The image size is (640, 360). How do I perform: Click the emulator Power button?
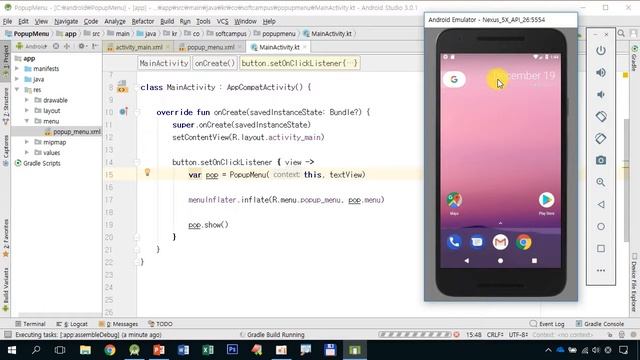600,51
